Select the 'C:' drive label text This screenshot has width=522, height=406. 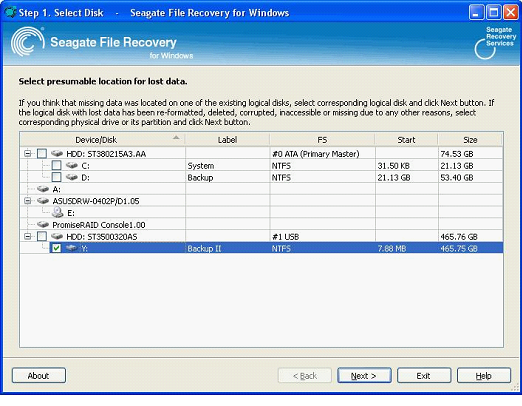pyautogui.click(x=85, y=166)
